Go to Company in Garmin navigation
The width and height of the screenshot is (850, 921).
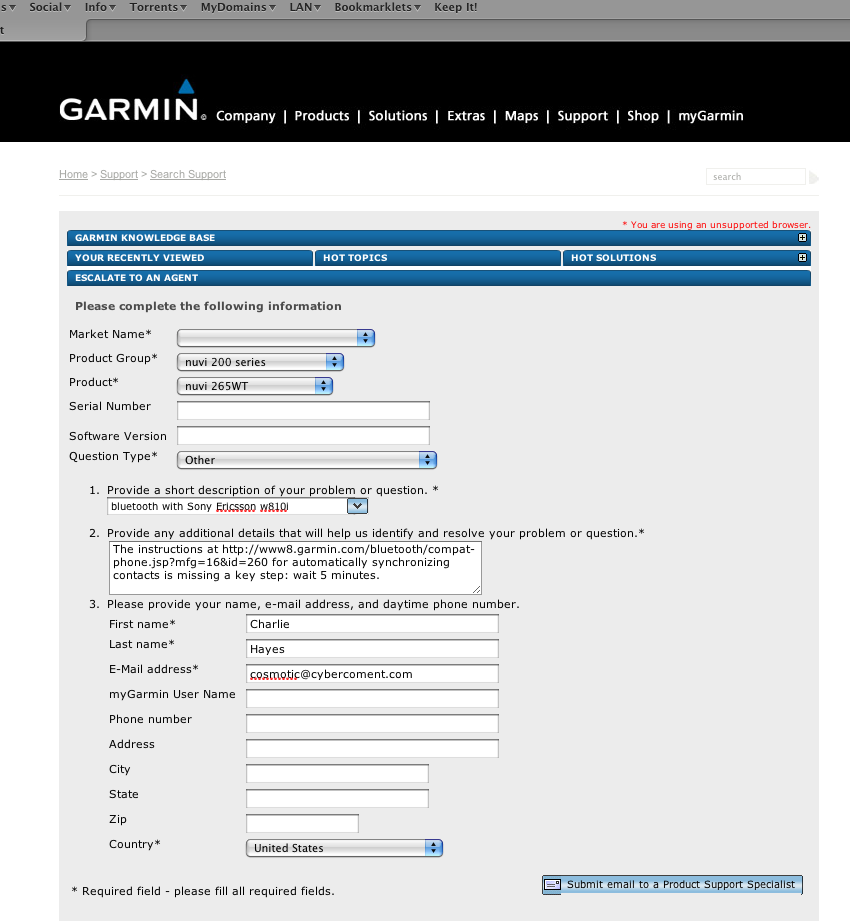(246, 116)
